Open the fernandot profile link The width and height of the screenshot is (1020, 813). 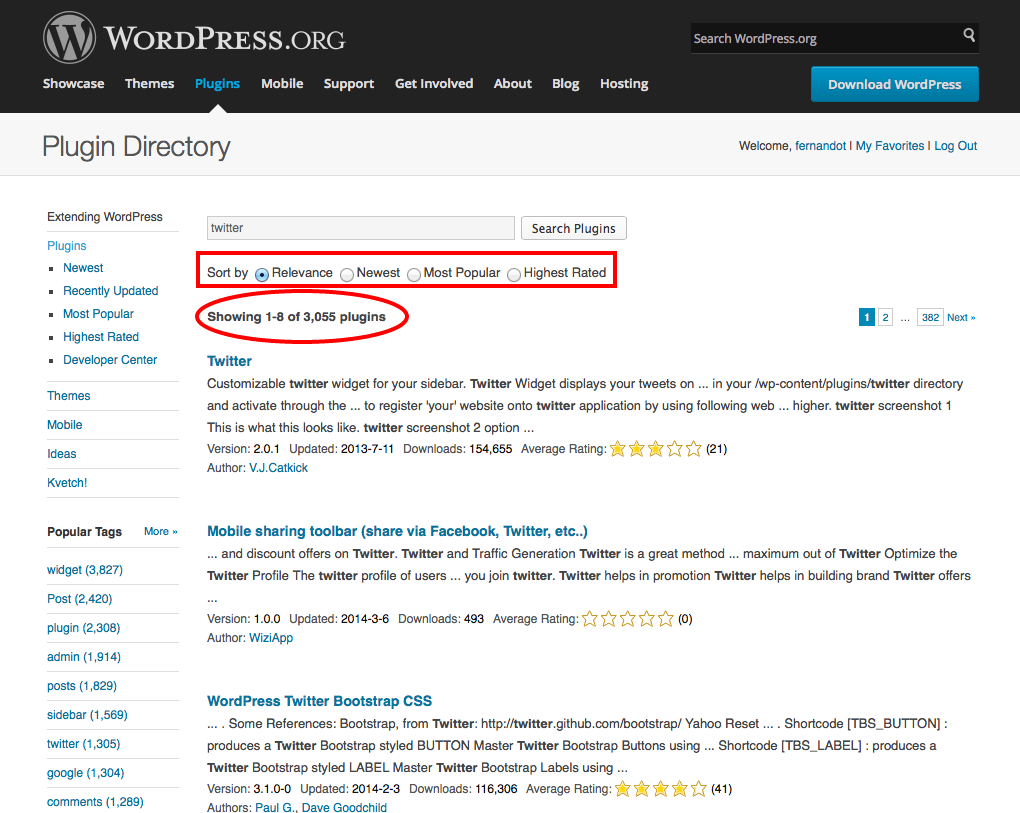[820, 146]
